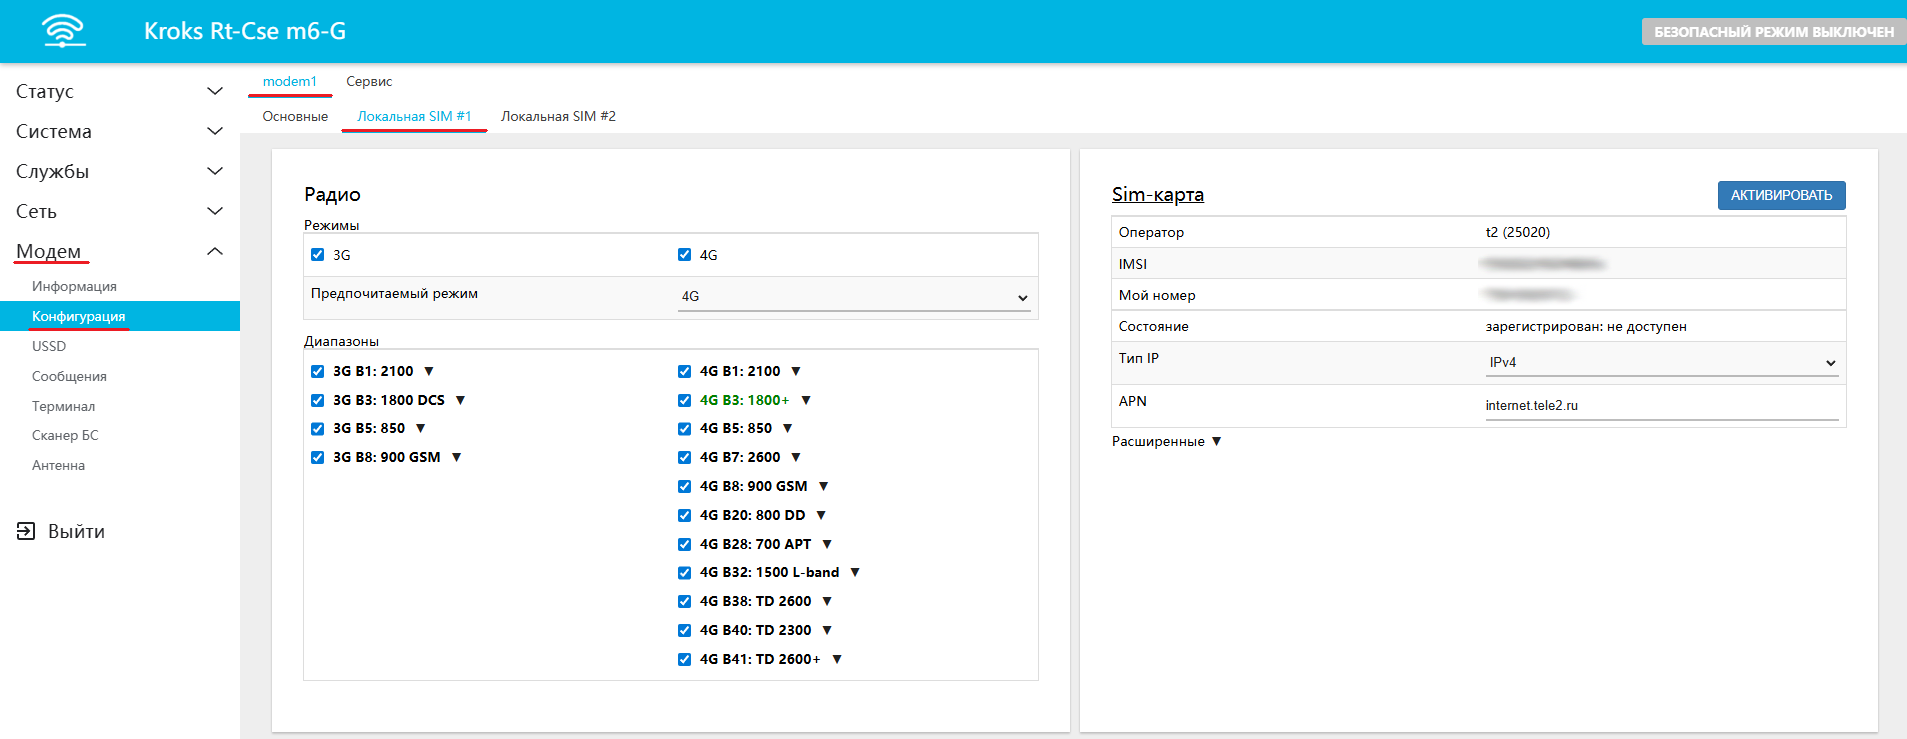The width and height of the screenshot is (1907, 739).
Task: Open the Сканер БС page
Action: [x=65, y=435]
